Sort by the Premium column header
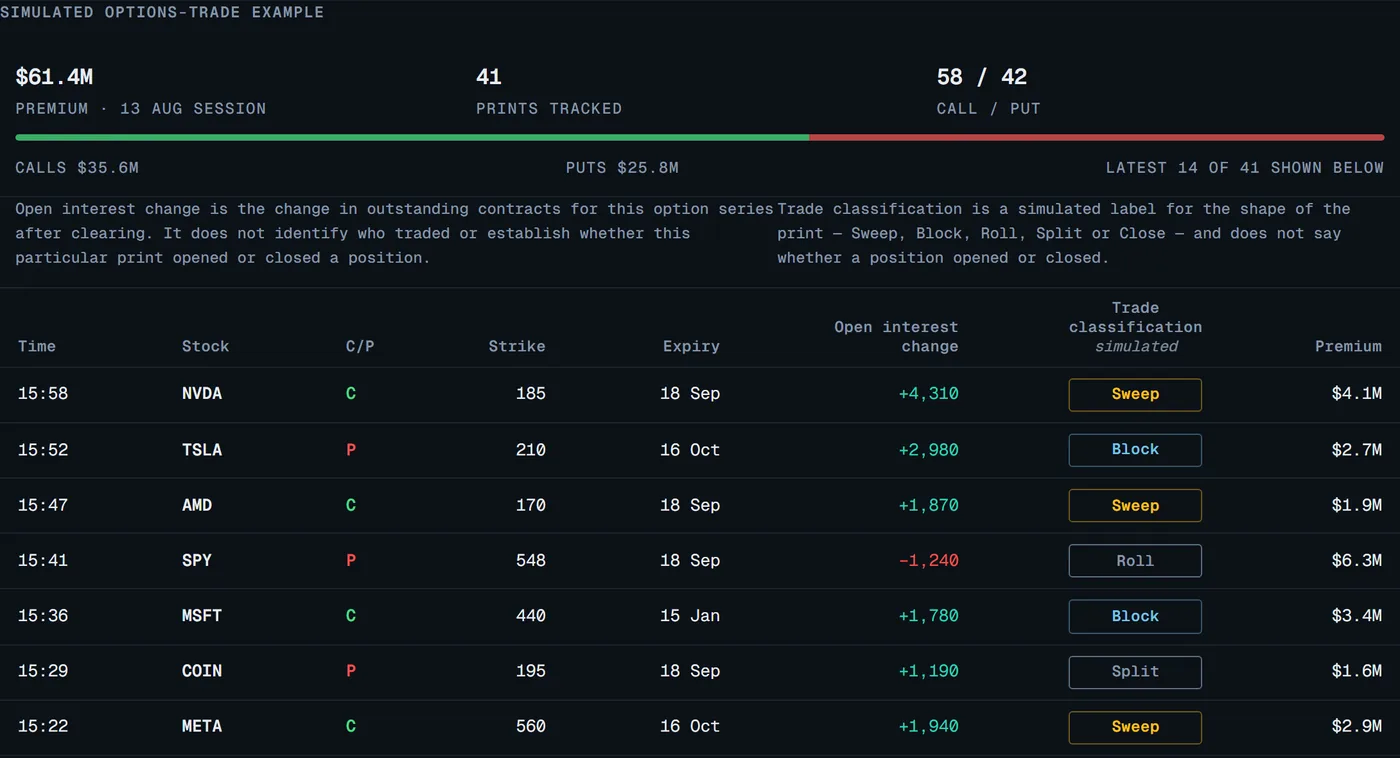 pos(1348,346)
